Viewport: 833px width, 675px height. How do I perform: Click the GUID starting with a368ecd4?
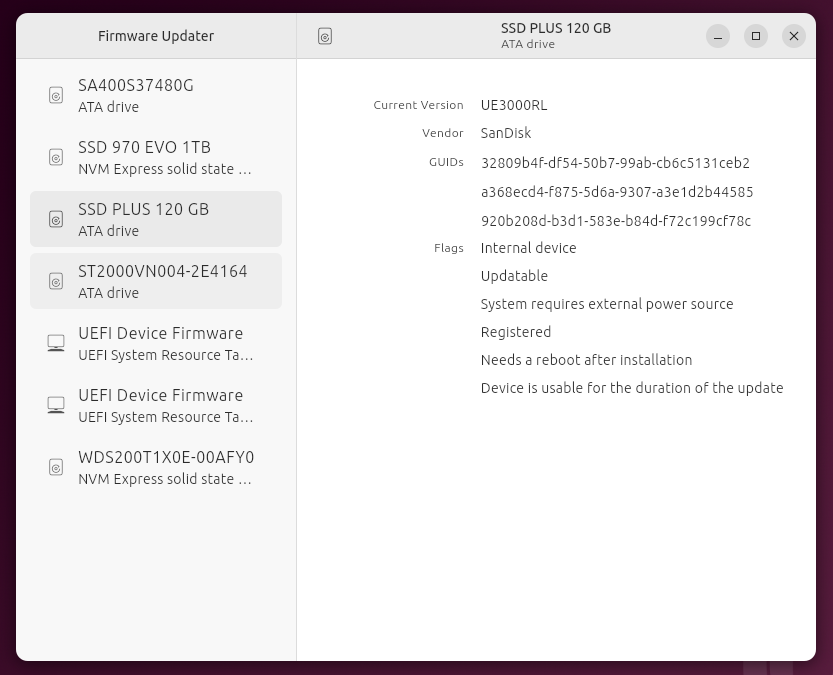click(617, 192)
